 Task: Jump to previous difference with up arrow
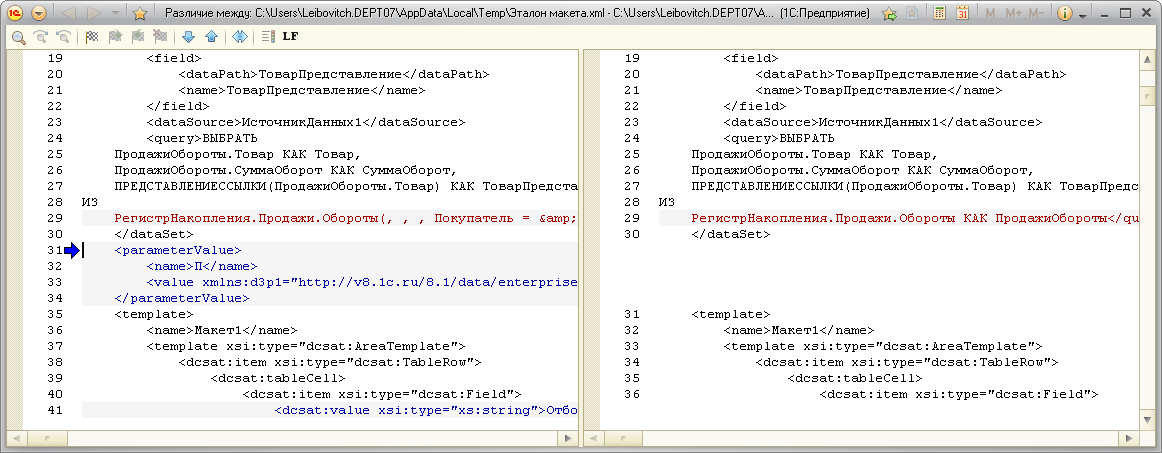click(x=210, y=37)
